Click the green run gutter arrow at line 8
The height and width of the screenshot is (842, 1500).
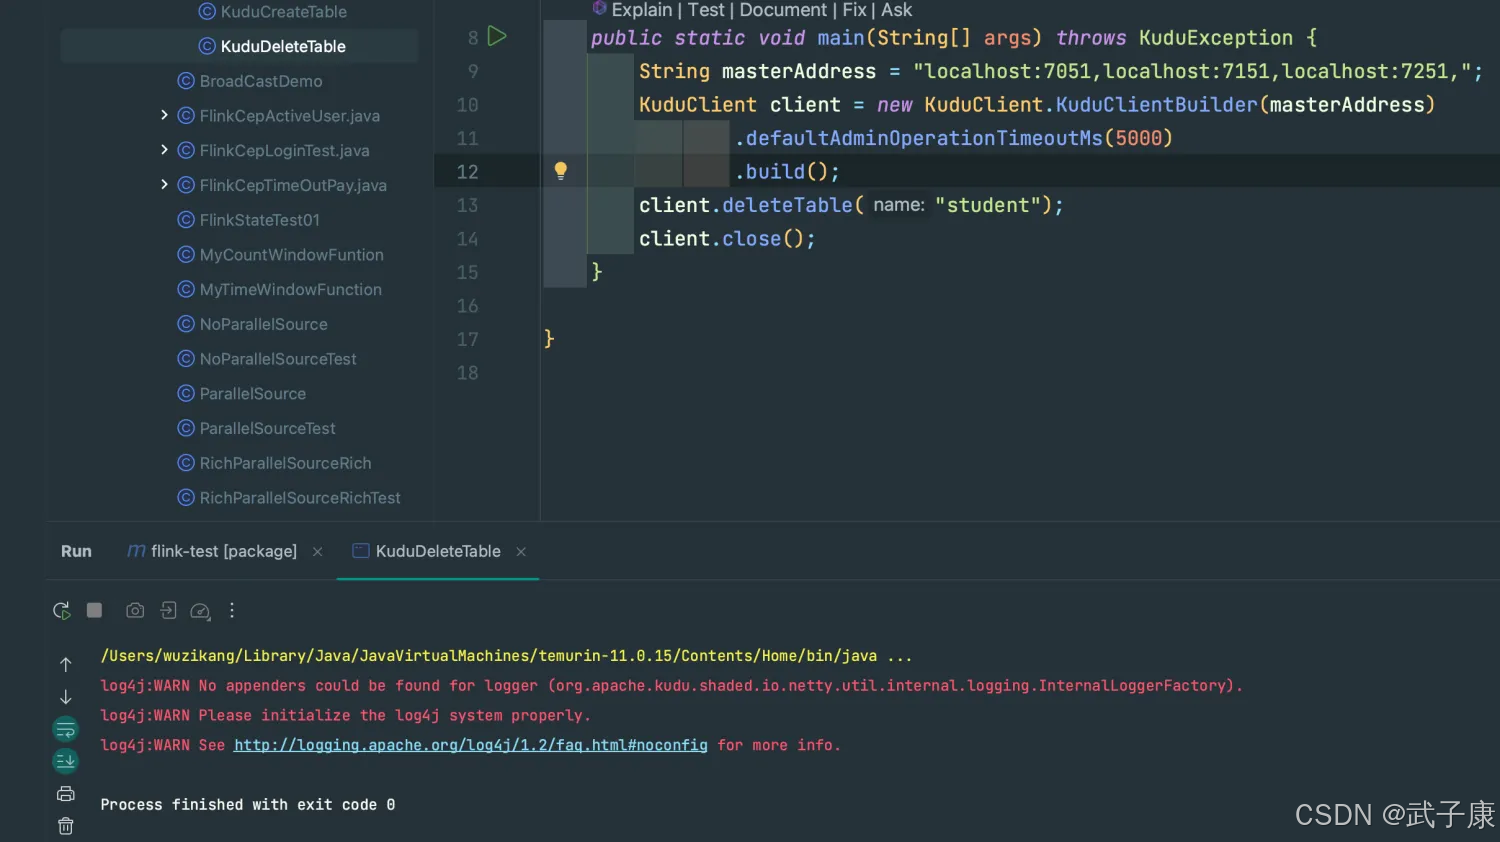[x=497, y=37]
